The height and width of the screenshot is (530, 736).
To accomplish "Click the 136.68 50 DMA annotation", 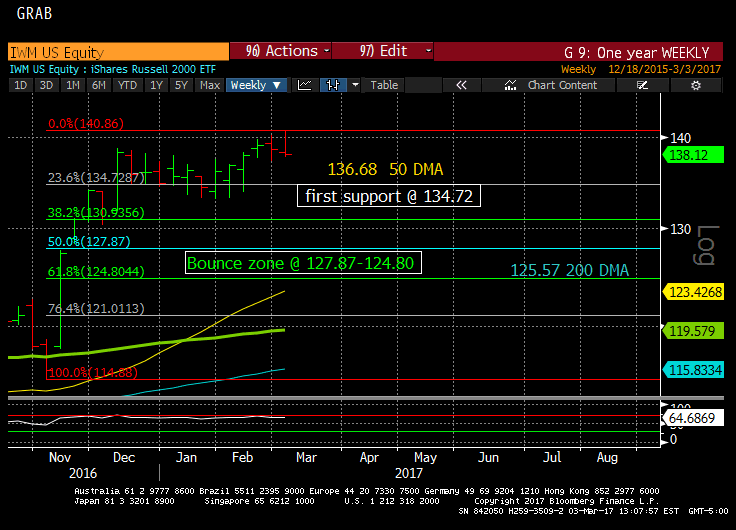I will click(x=385, y=169).
